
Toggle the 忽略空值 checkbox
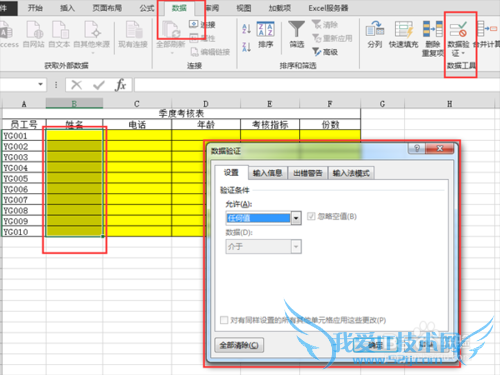coord(311,216)
